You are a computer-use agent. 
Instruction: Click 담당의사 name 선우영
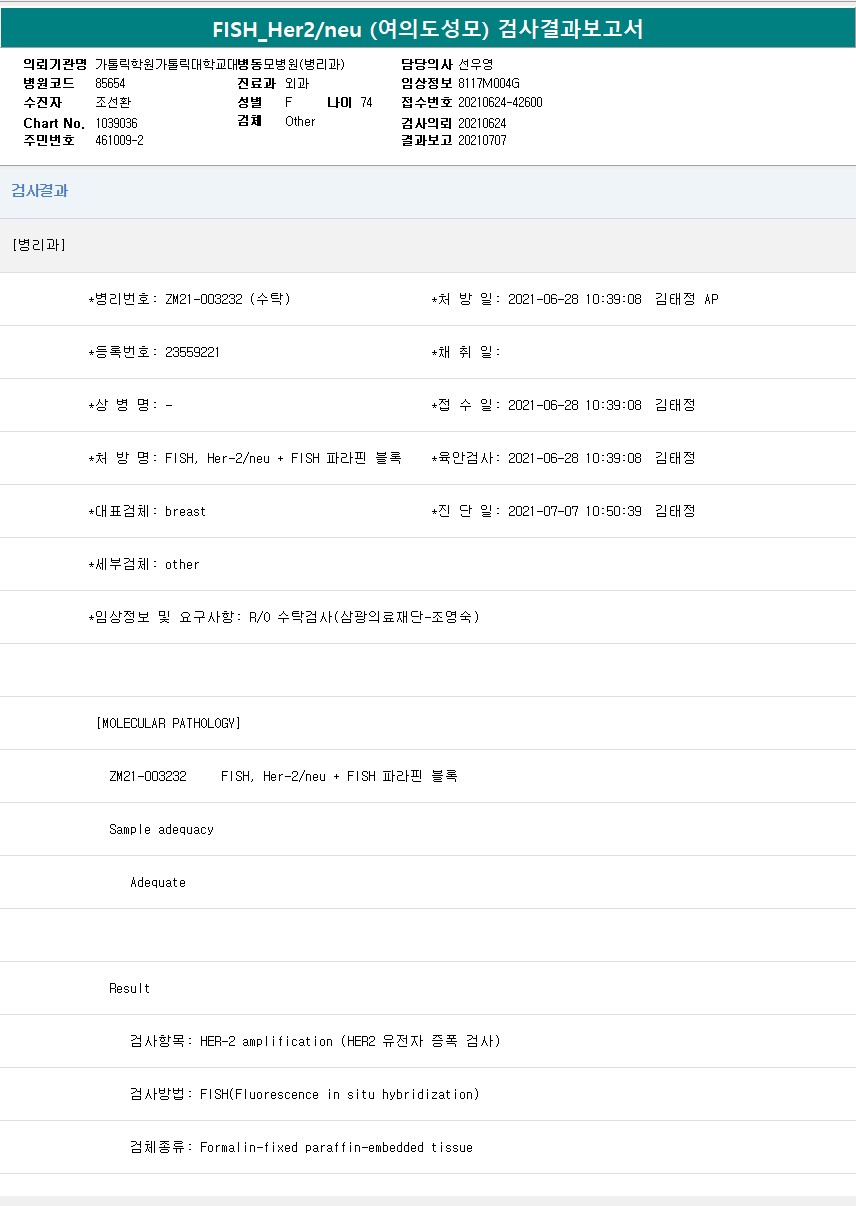pos(476,64)
